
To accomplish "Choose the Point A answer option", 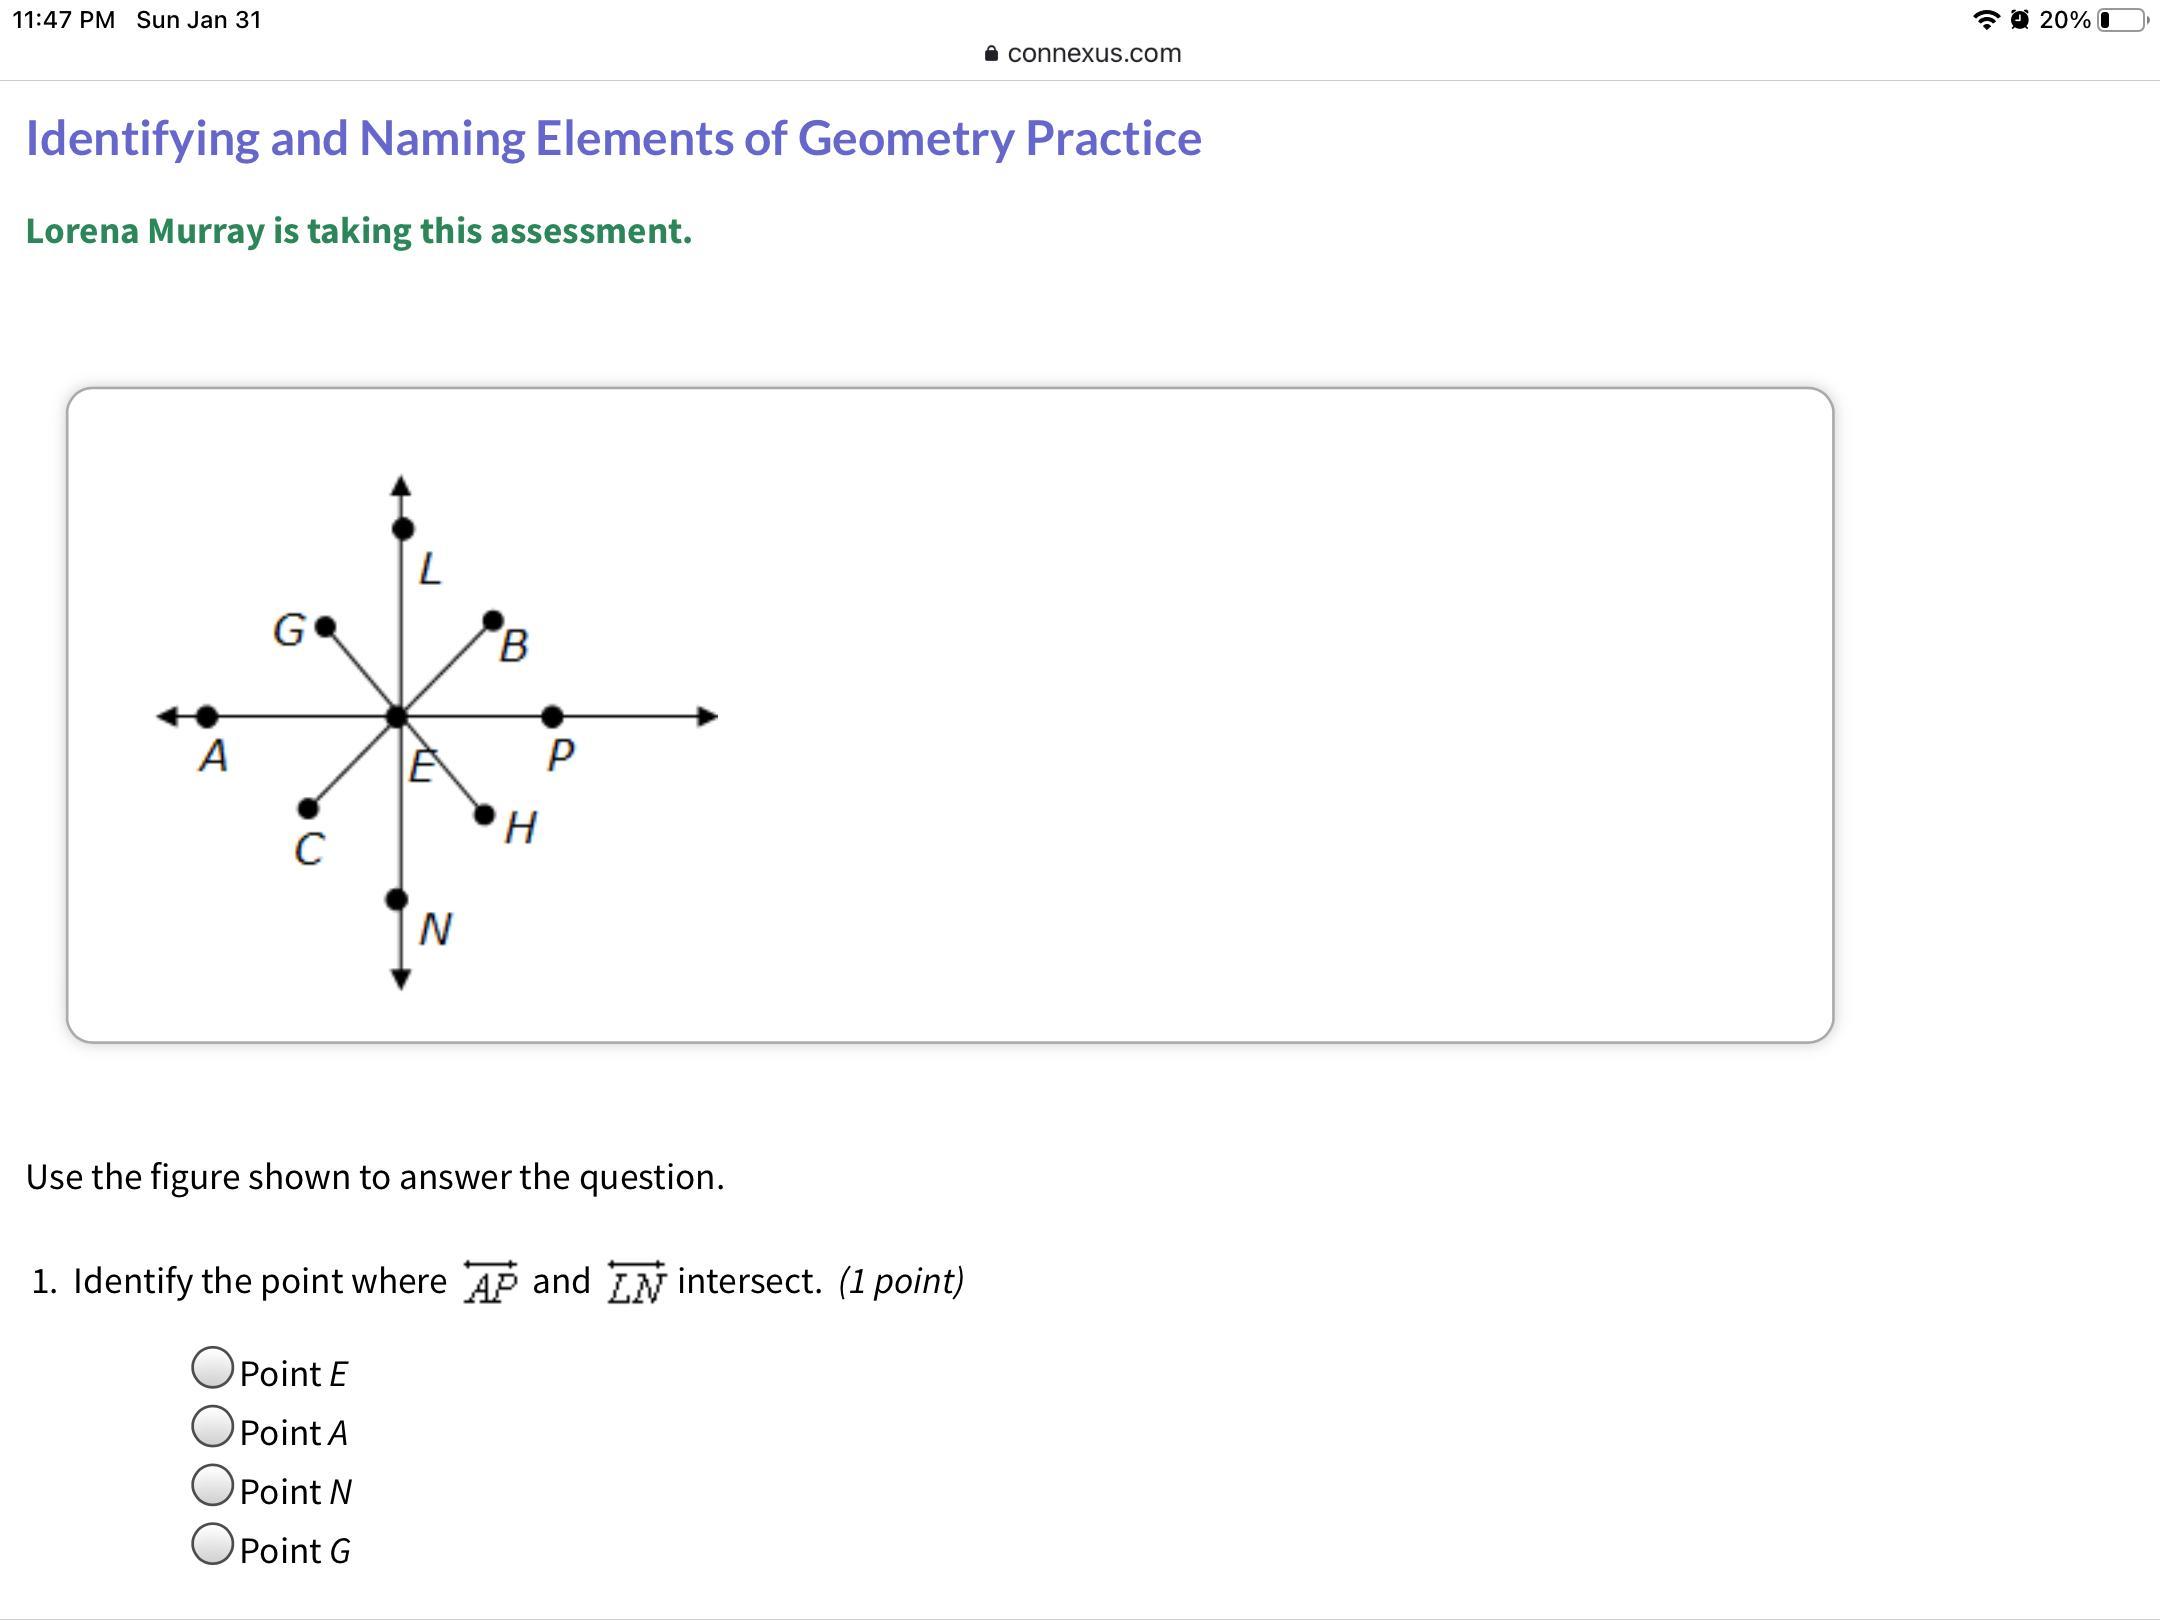I will 212,1427.
